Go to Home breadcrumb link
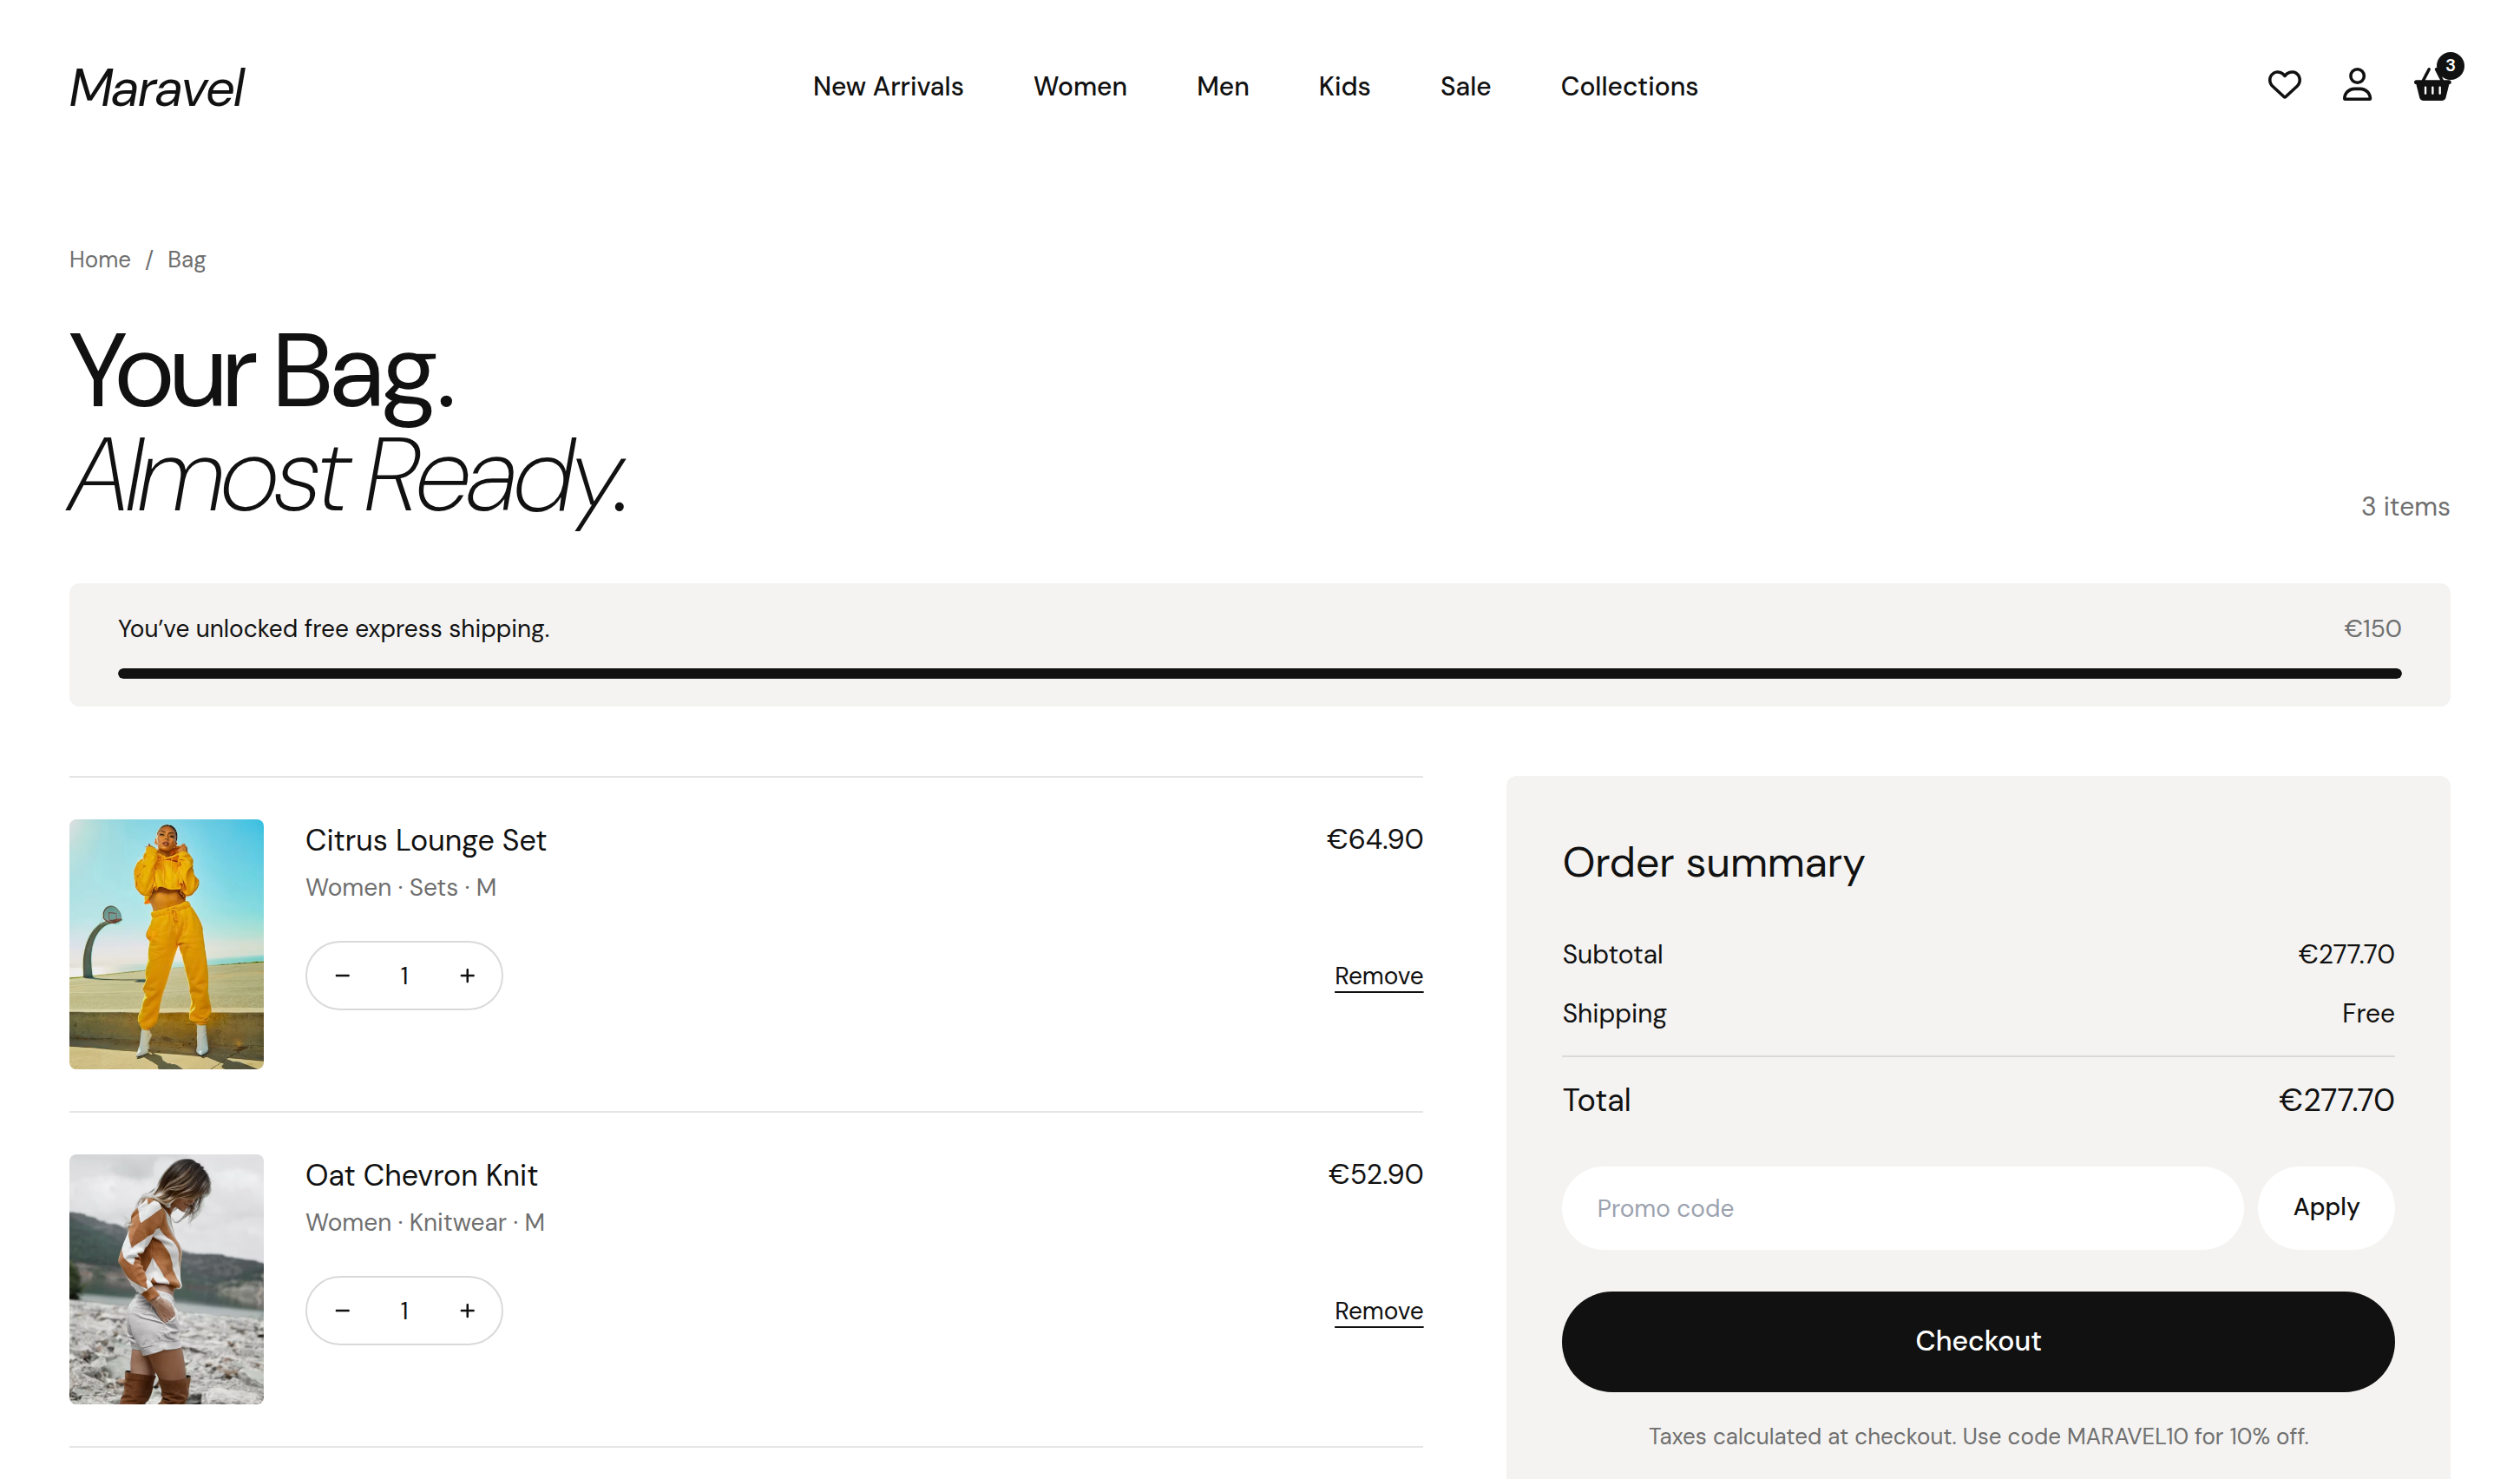The height and width of the screenshot is (1479, 2520). tap(99, 260)
